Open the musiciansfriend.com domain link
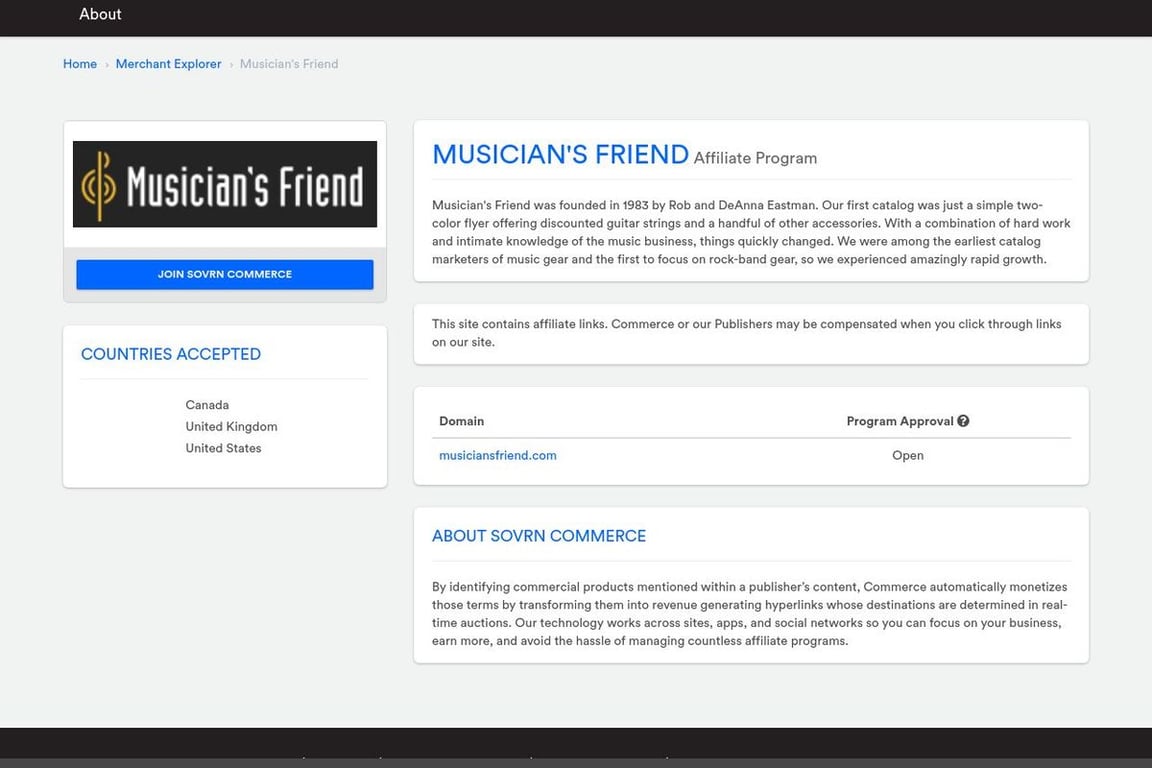Image resolution: width=1152 pixels, height=768 pixels. click(497, 456)
